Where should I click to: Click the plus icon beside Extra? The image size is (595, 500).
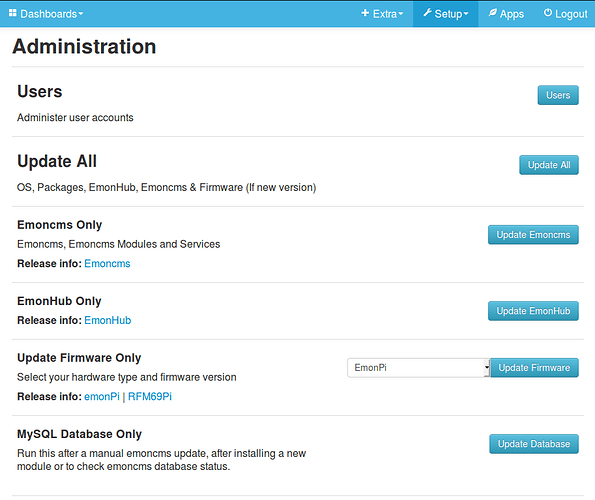[365, 13]
